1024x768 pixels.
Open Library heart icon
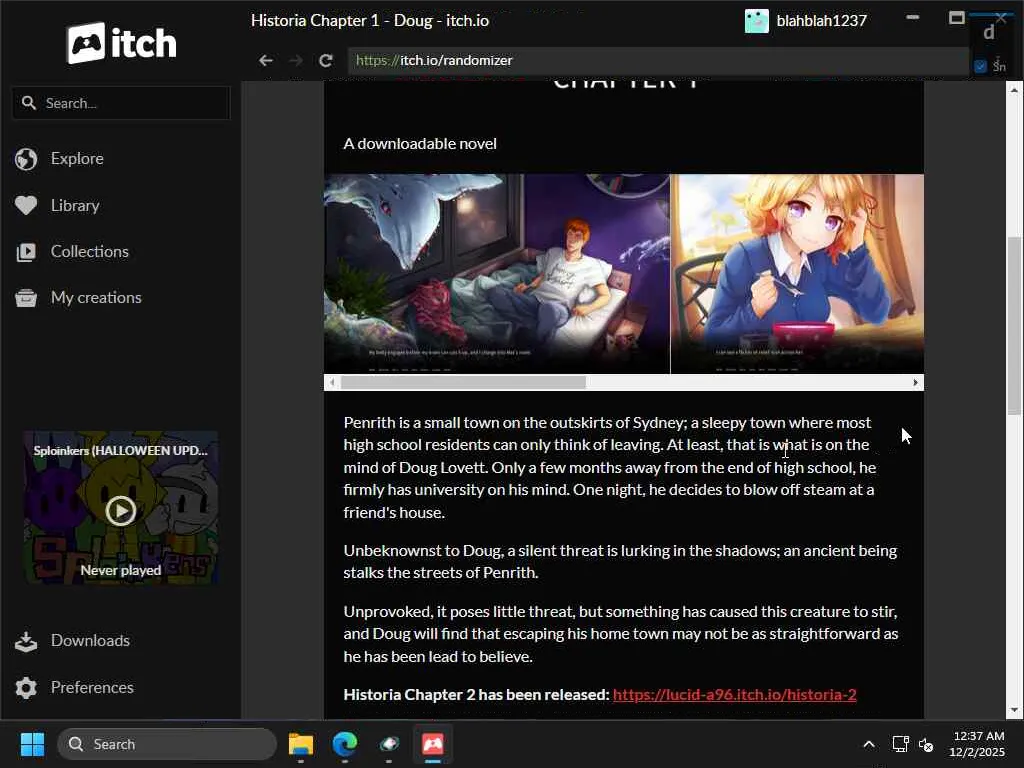26,206
